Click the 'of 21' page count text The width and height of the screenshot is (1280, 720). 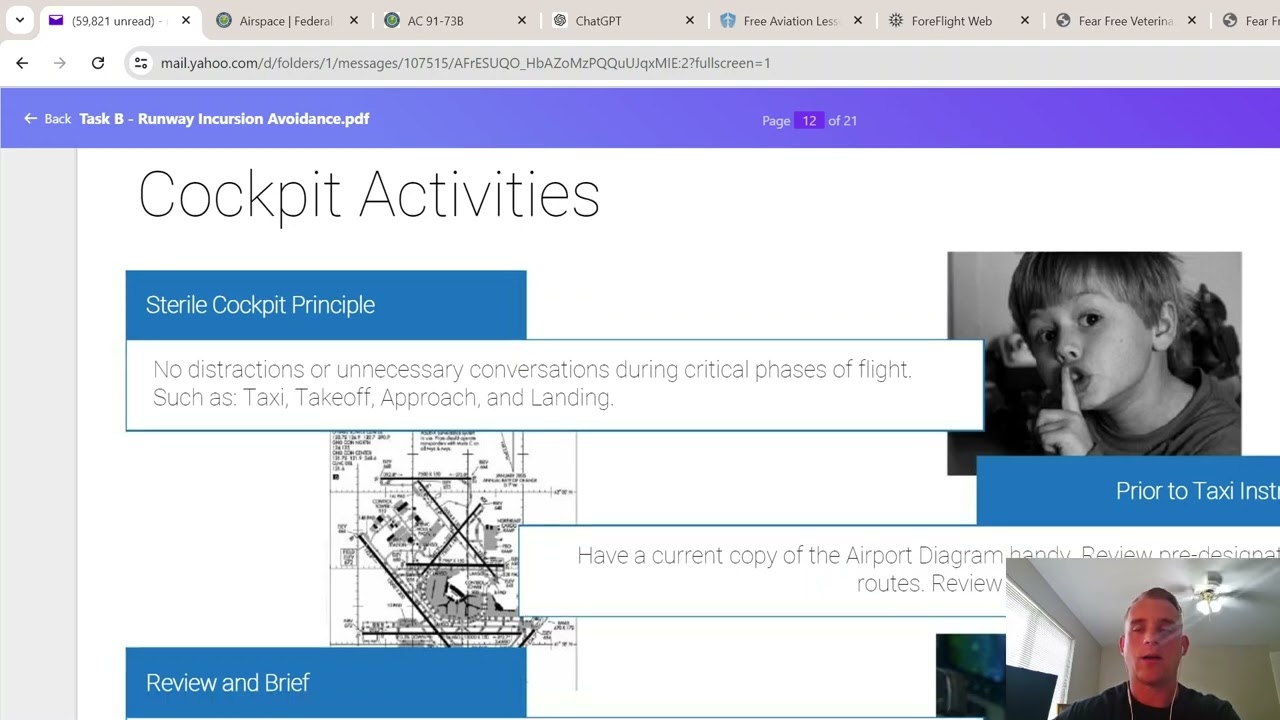[x=842, y=120]
